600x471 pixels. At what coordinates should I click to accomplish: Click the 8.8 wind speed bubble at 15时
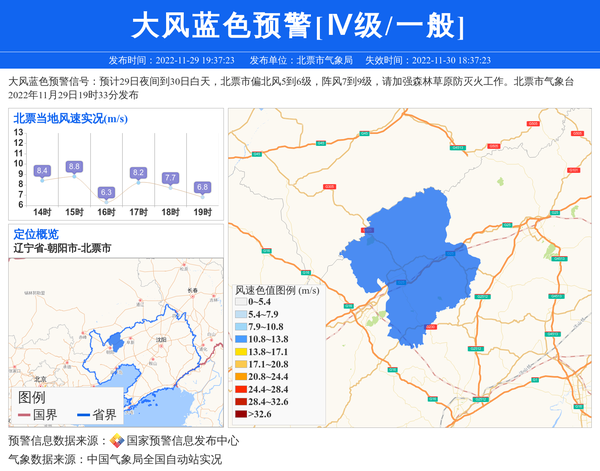coord(74,166)
